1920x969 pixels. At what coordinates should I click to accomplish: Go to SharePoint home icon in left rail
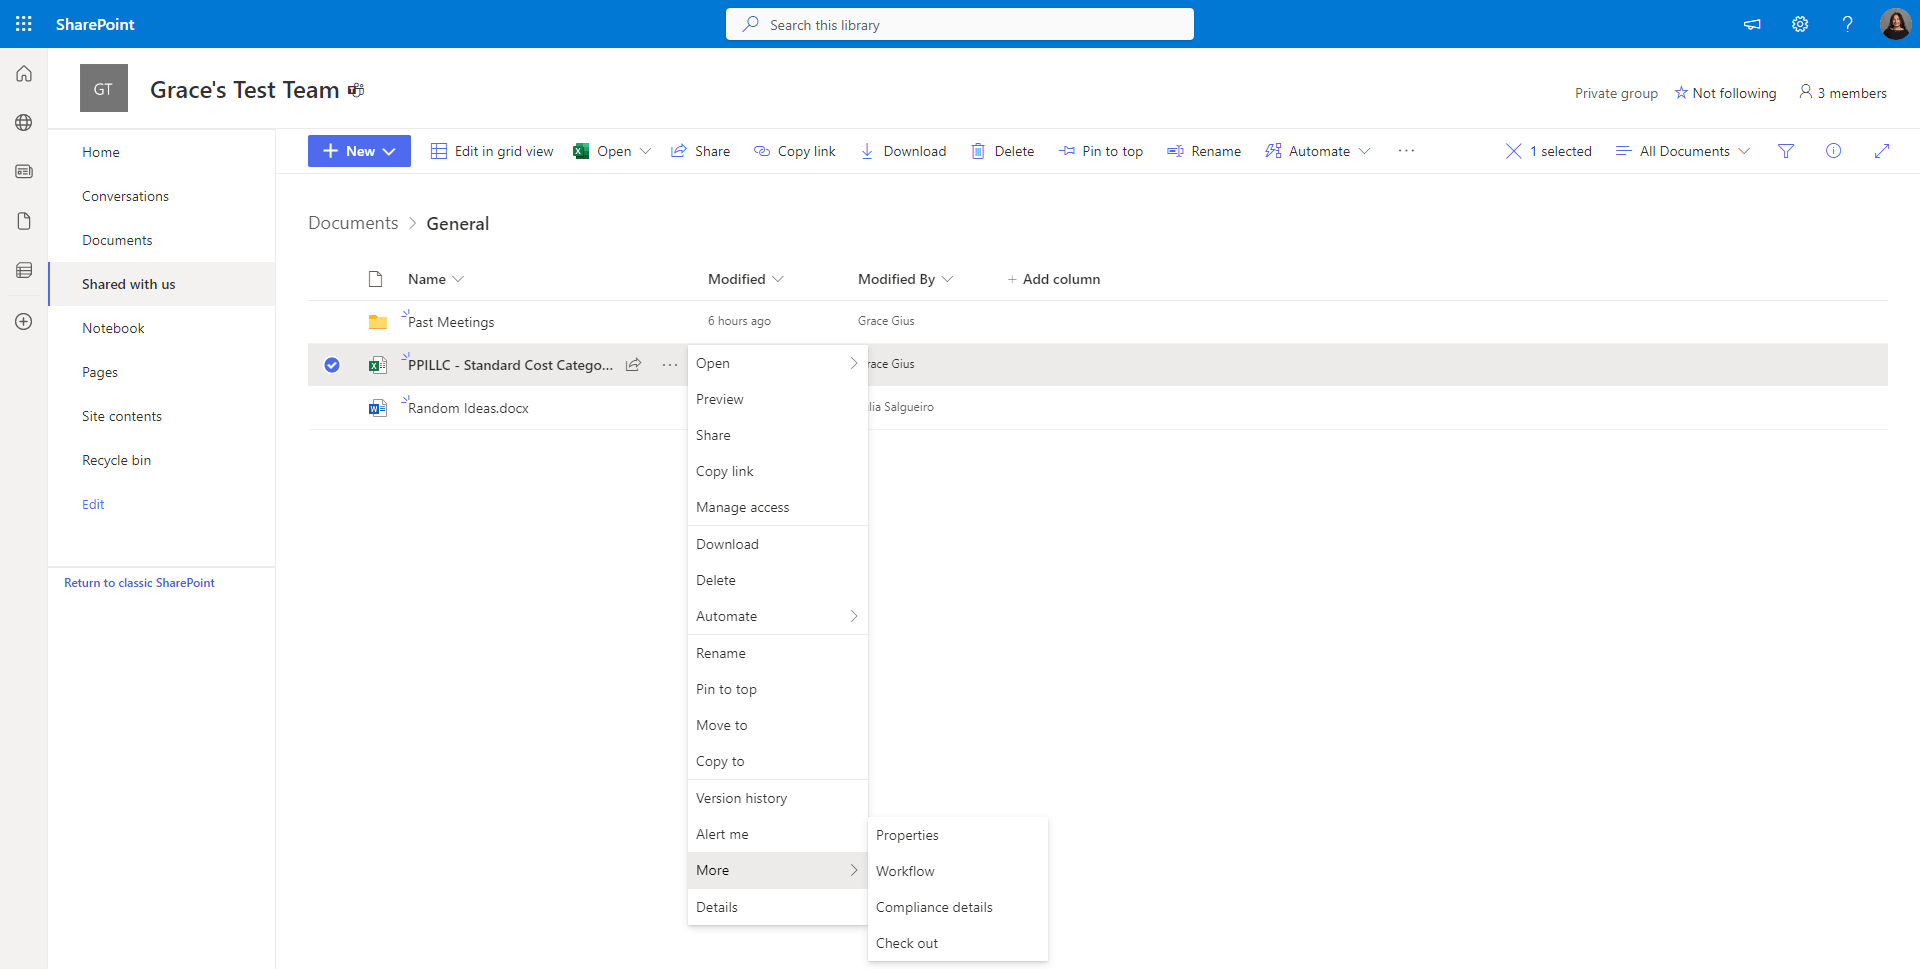click(24, 74)
